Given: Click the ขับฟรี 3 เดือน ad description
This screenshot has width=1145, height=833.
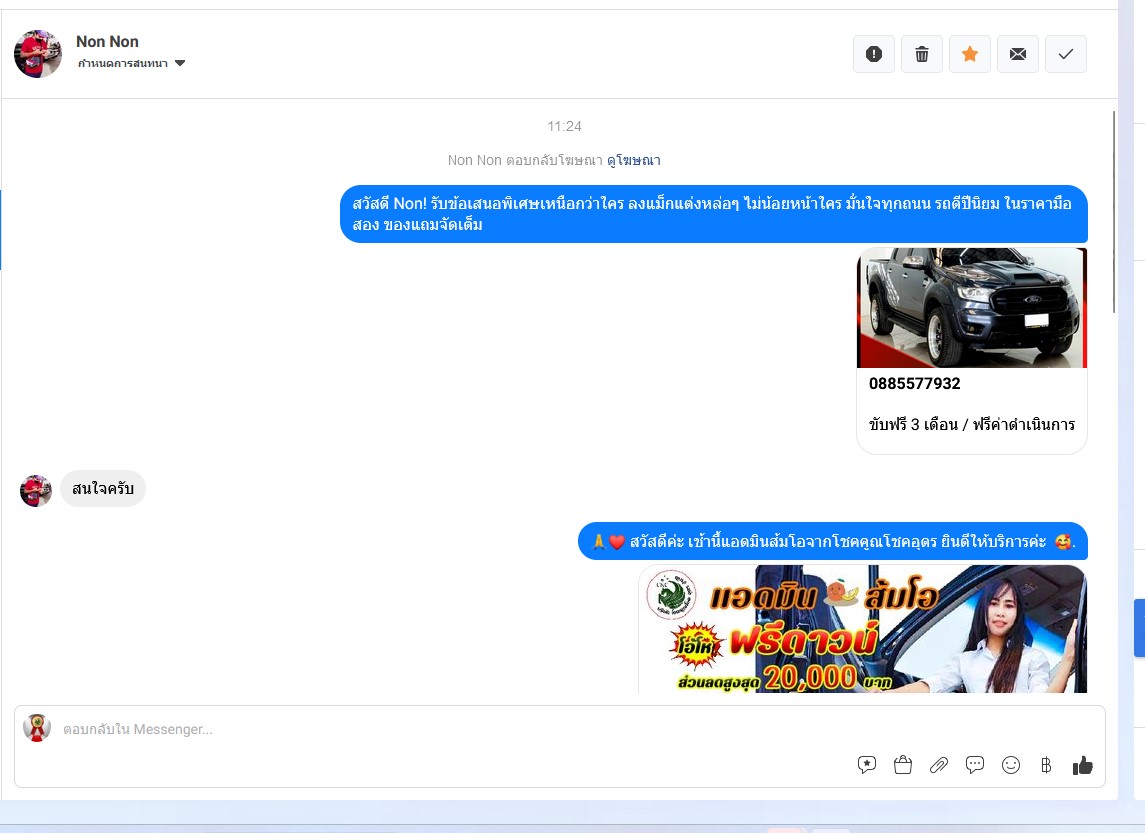Looking at the screenshot, I should click(x=972, y=424).
